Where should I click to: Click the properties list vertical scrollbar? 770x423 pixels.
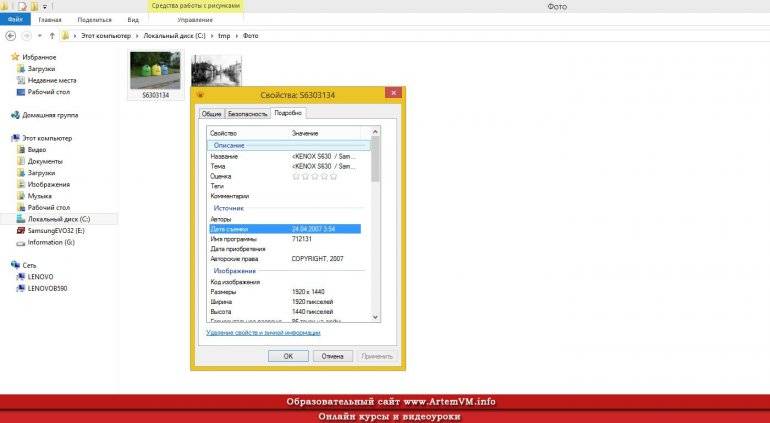point(375,160)
